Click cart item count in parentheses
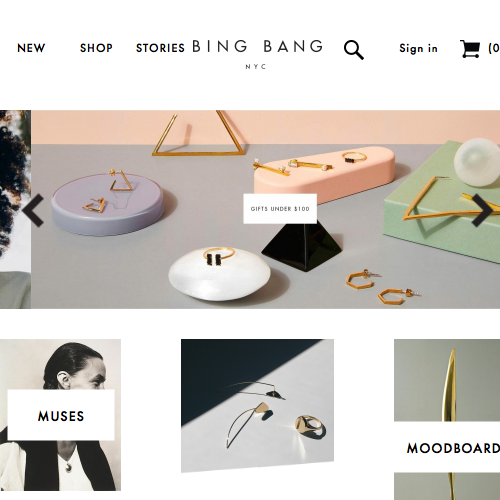This screenshot has width=500, height=500. pyautogui.click(x=494, y=48)
